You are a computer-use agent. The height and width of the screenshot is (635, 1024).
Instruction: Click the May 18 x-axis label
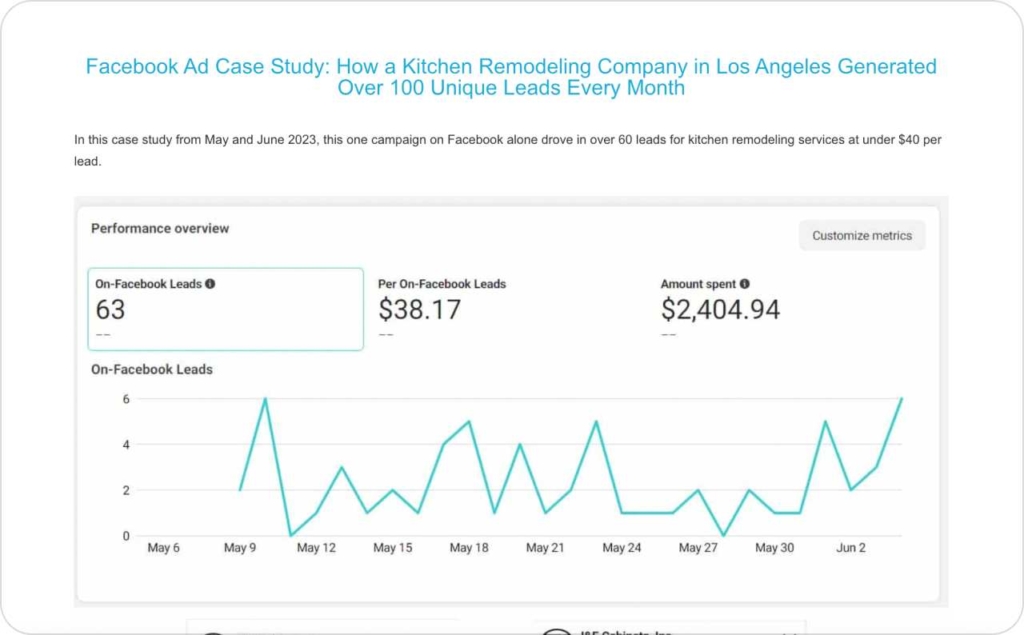(x=468, y=548)
